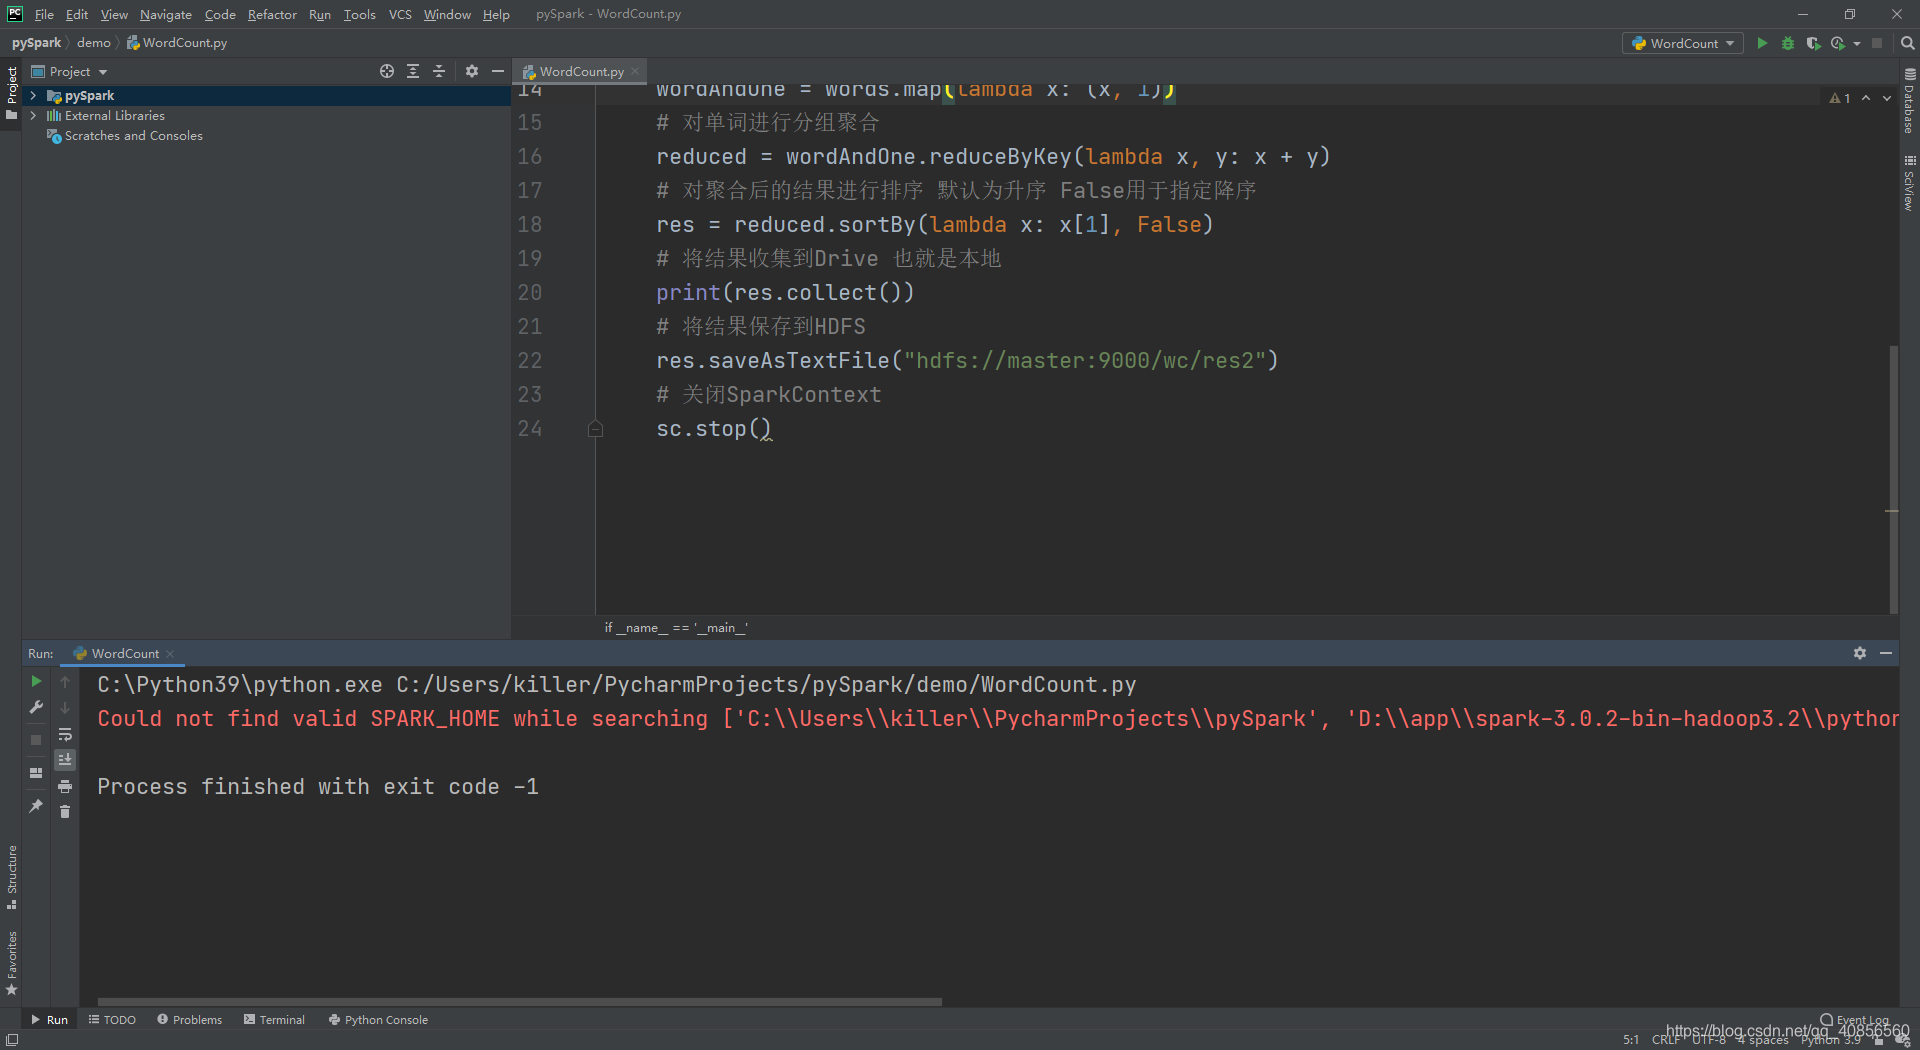This screenshot has width=1920, height=1050.
Task: Start debugging with the bug icon
Action: click(x=1788, y=43)
